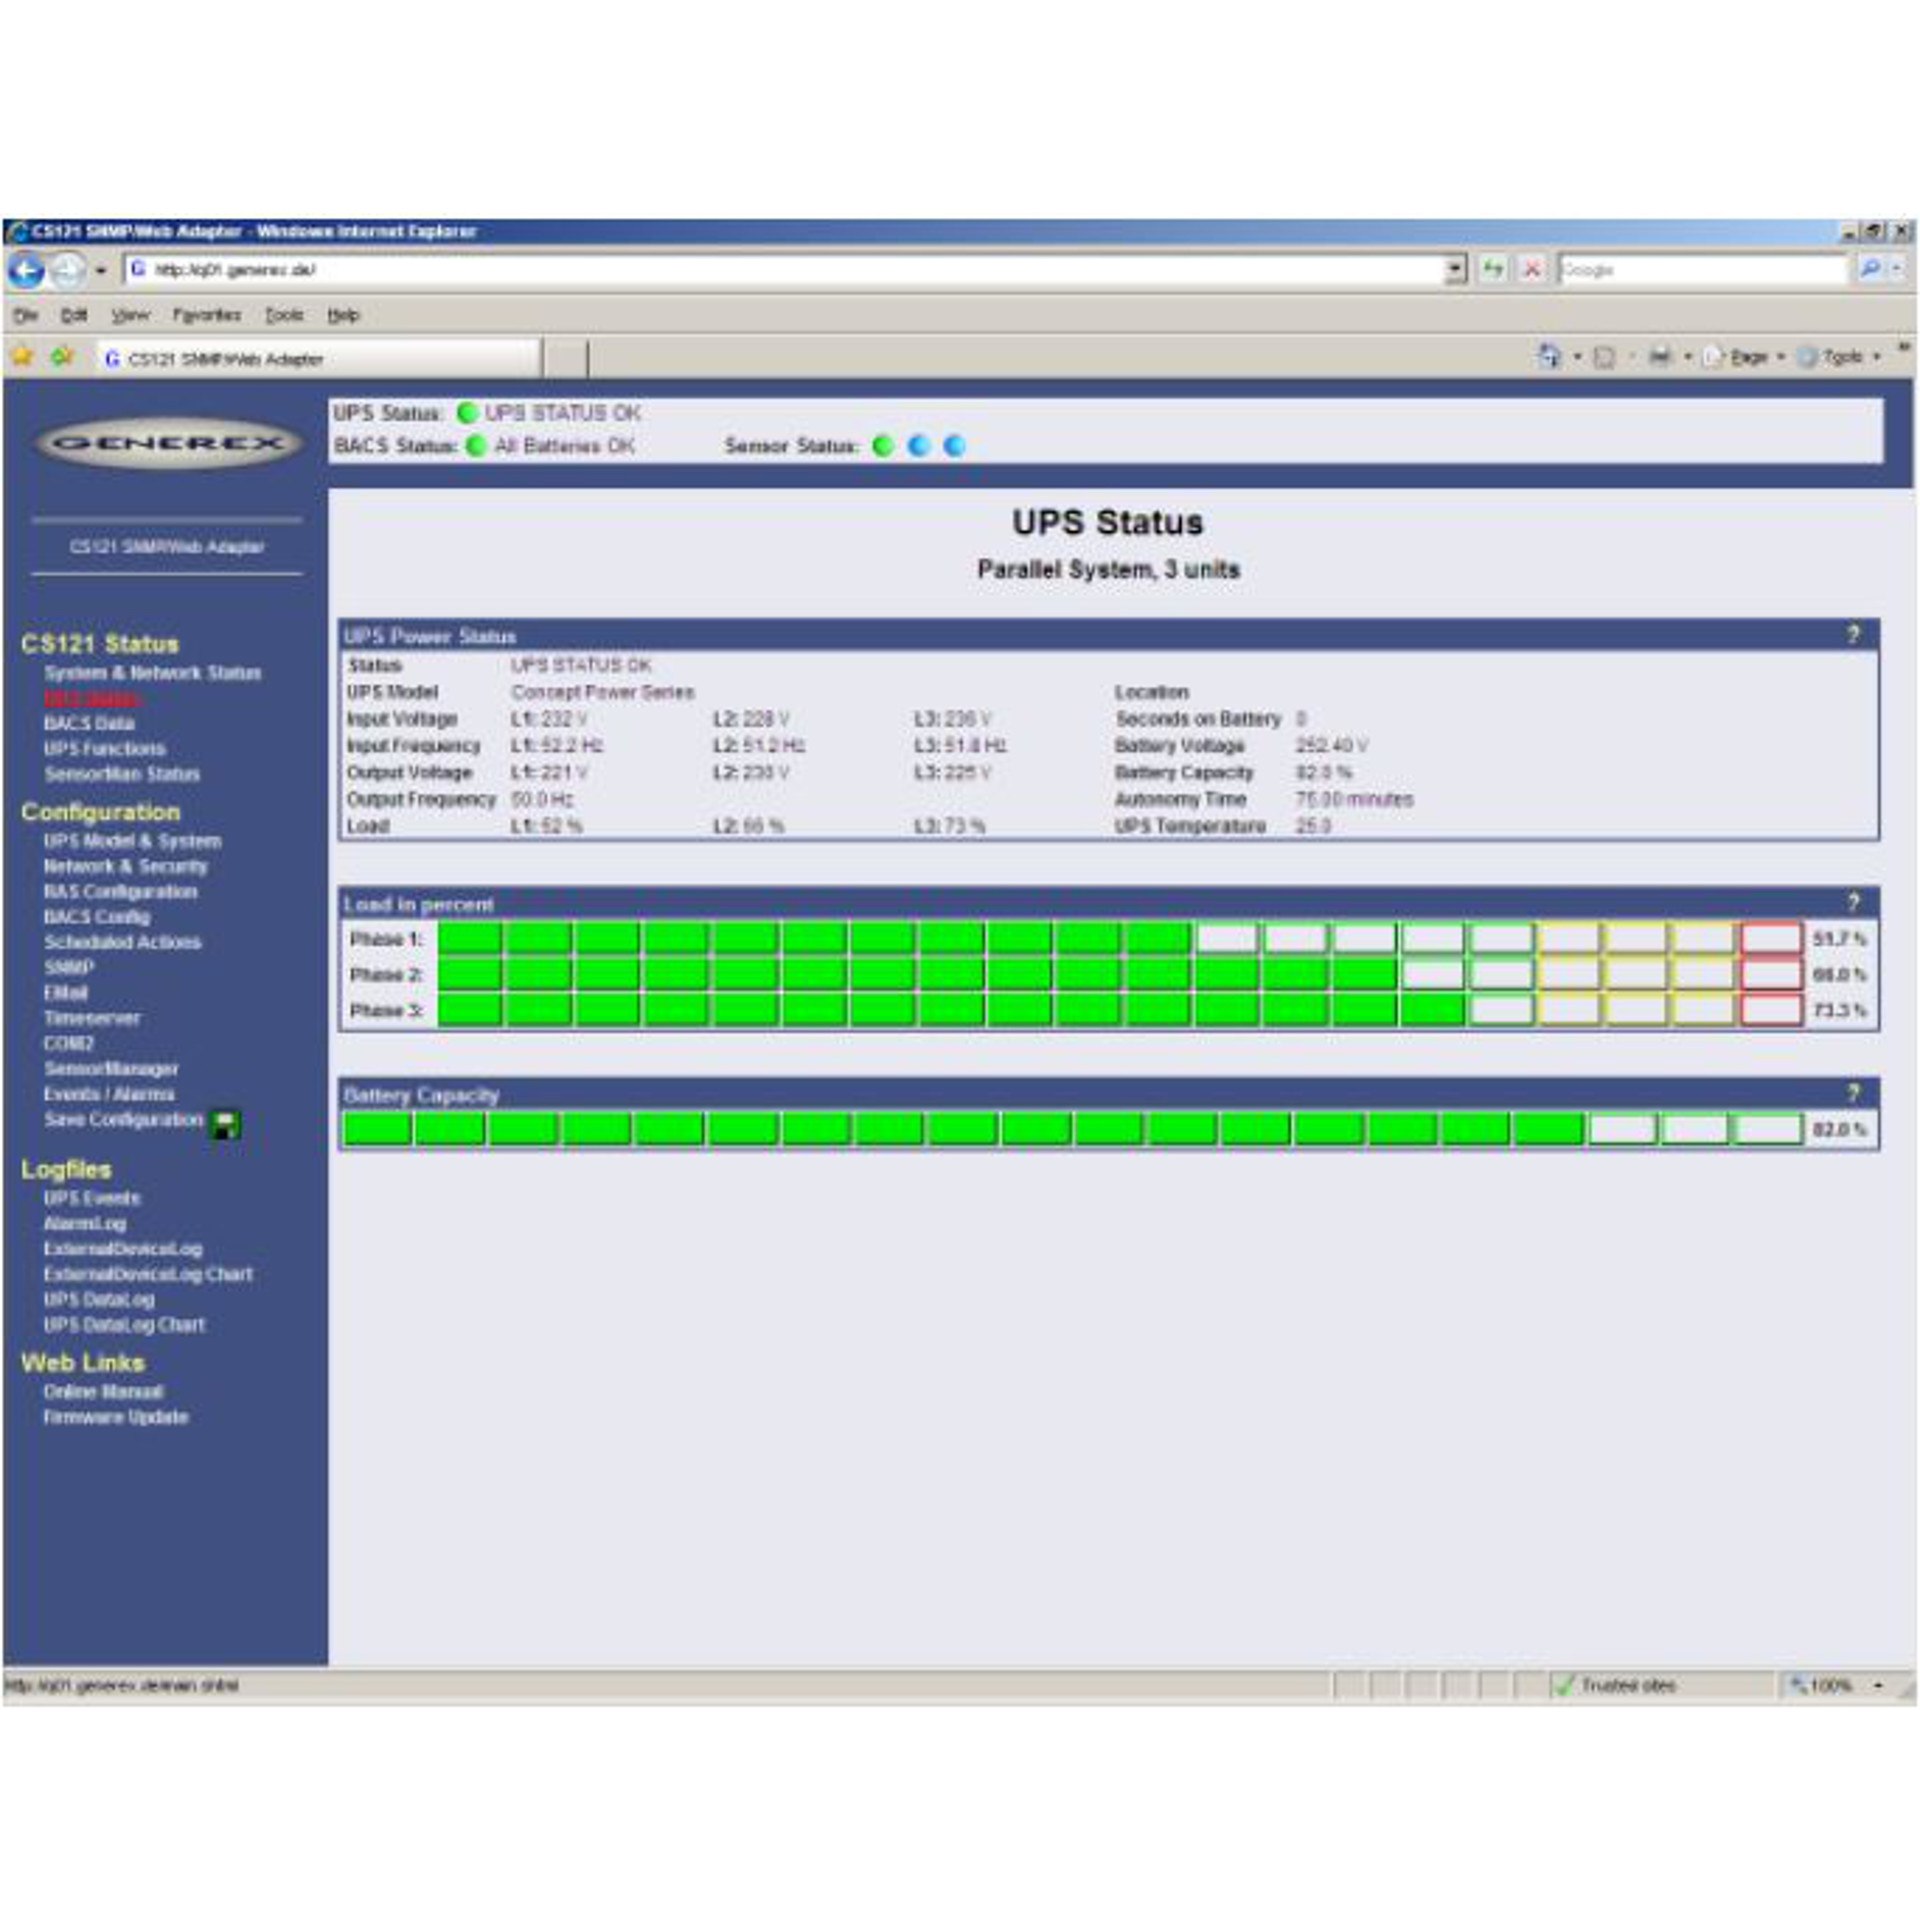Click the browser Forward arrow button
This screenshot has width=1920, height=1920.
point(68,270)
